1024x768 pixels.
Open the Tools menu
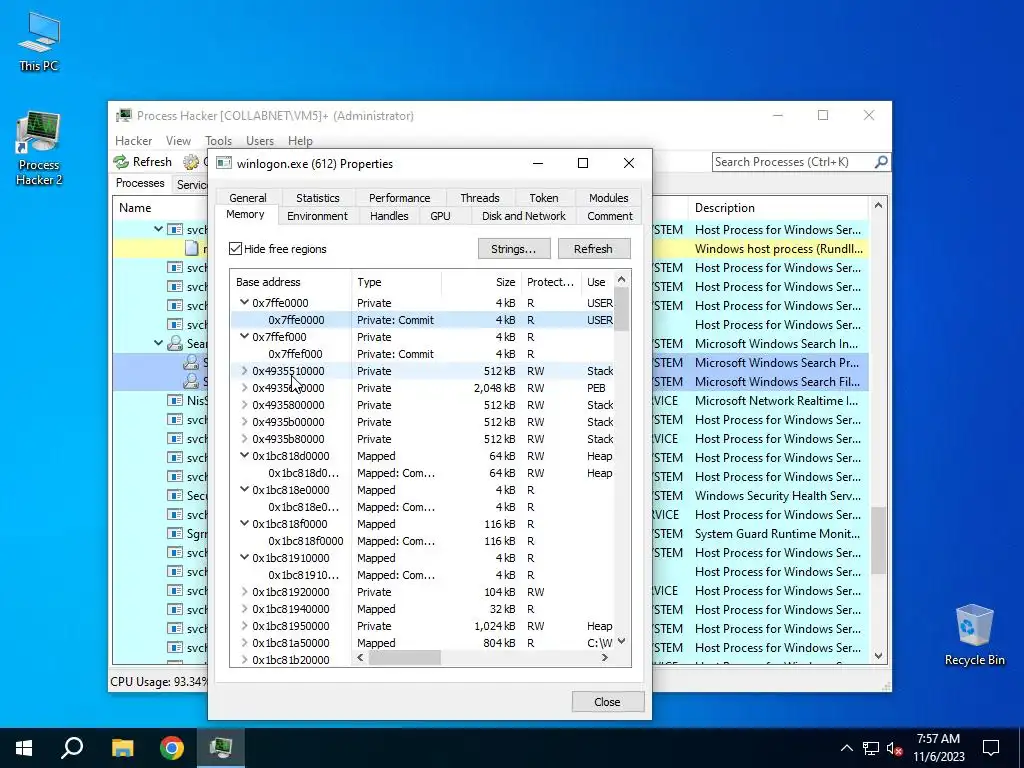point(218,141)
